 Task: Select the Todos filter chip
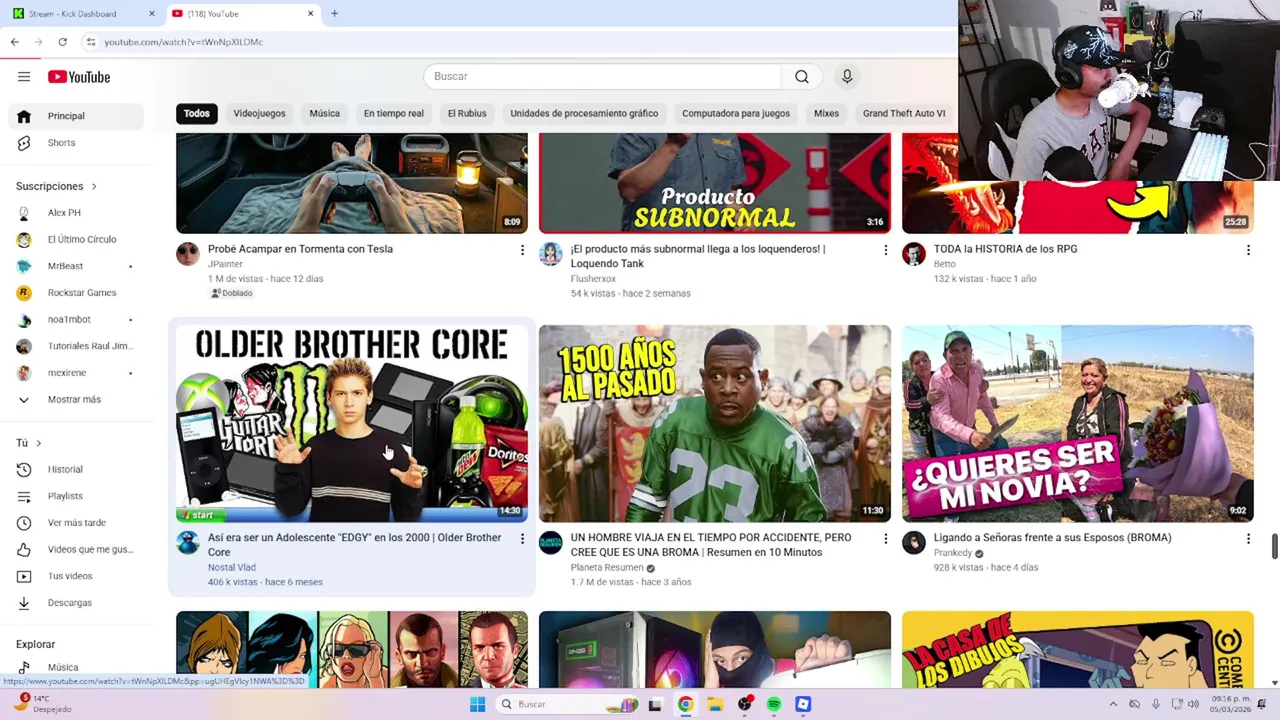point(197,113)
